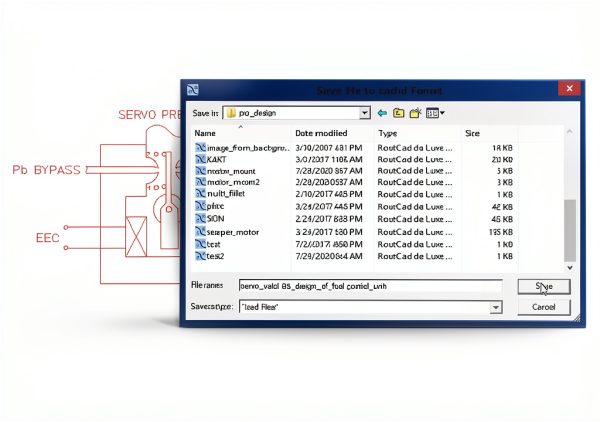Open the Save in folder dropdown

365,113
